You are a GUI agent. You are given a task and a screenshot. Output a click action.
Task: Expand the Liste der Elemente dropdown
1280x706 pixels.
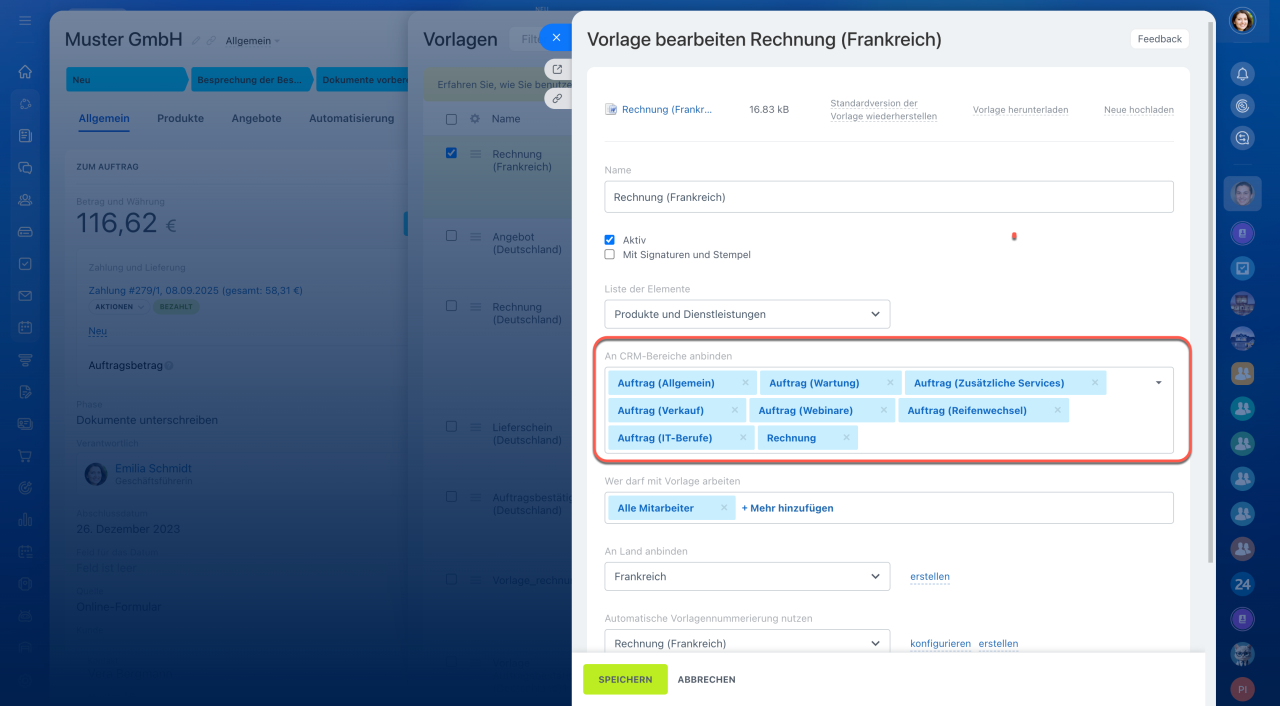[747, 314]
